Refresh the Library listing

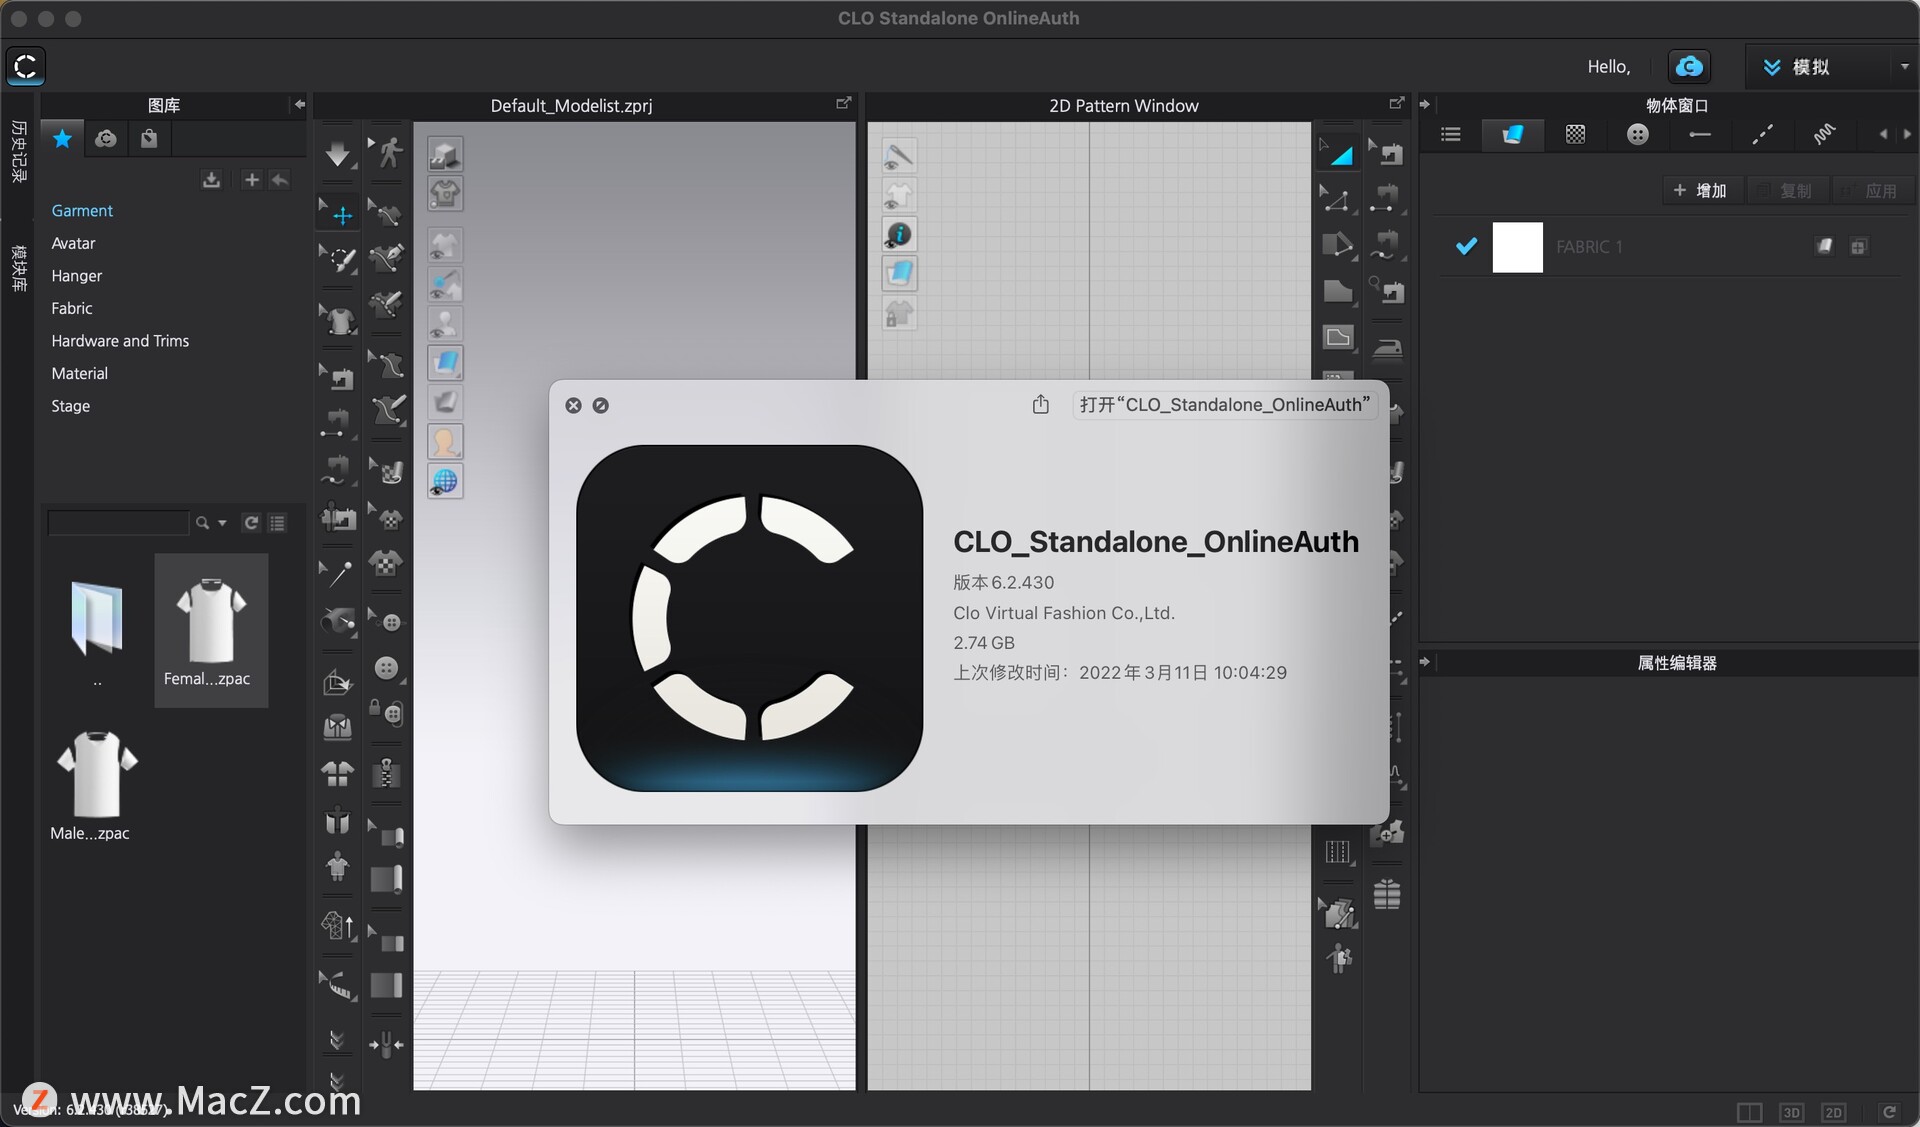[251, 523]
